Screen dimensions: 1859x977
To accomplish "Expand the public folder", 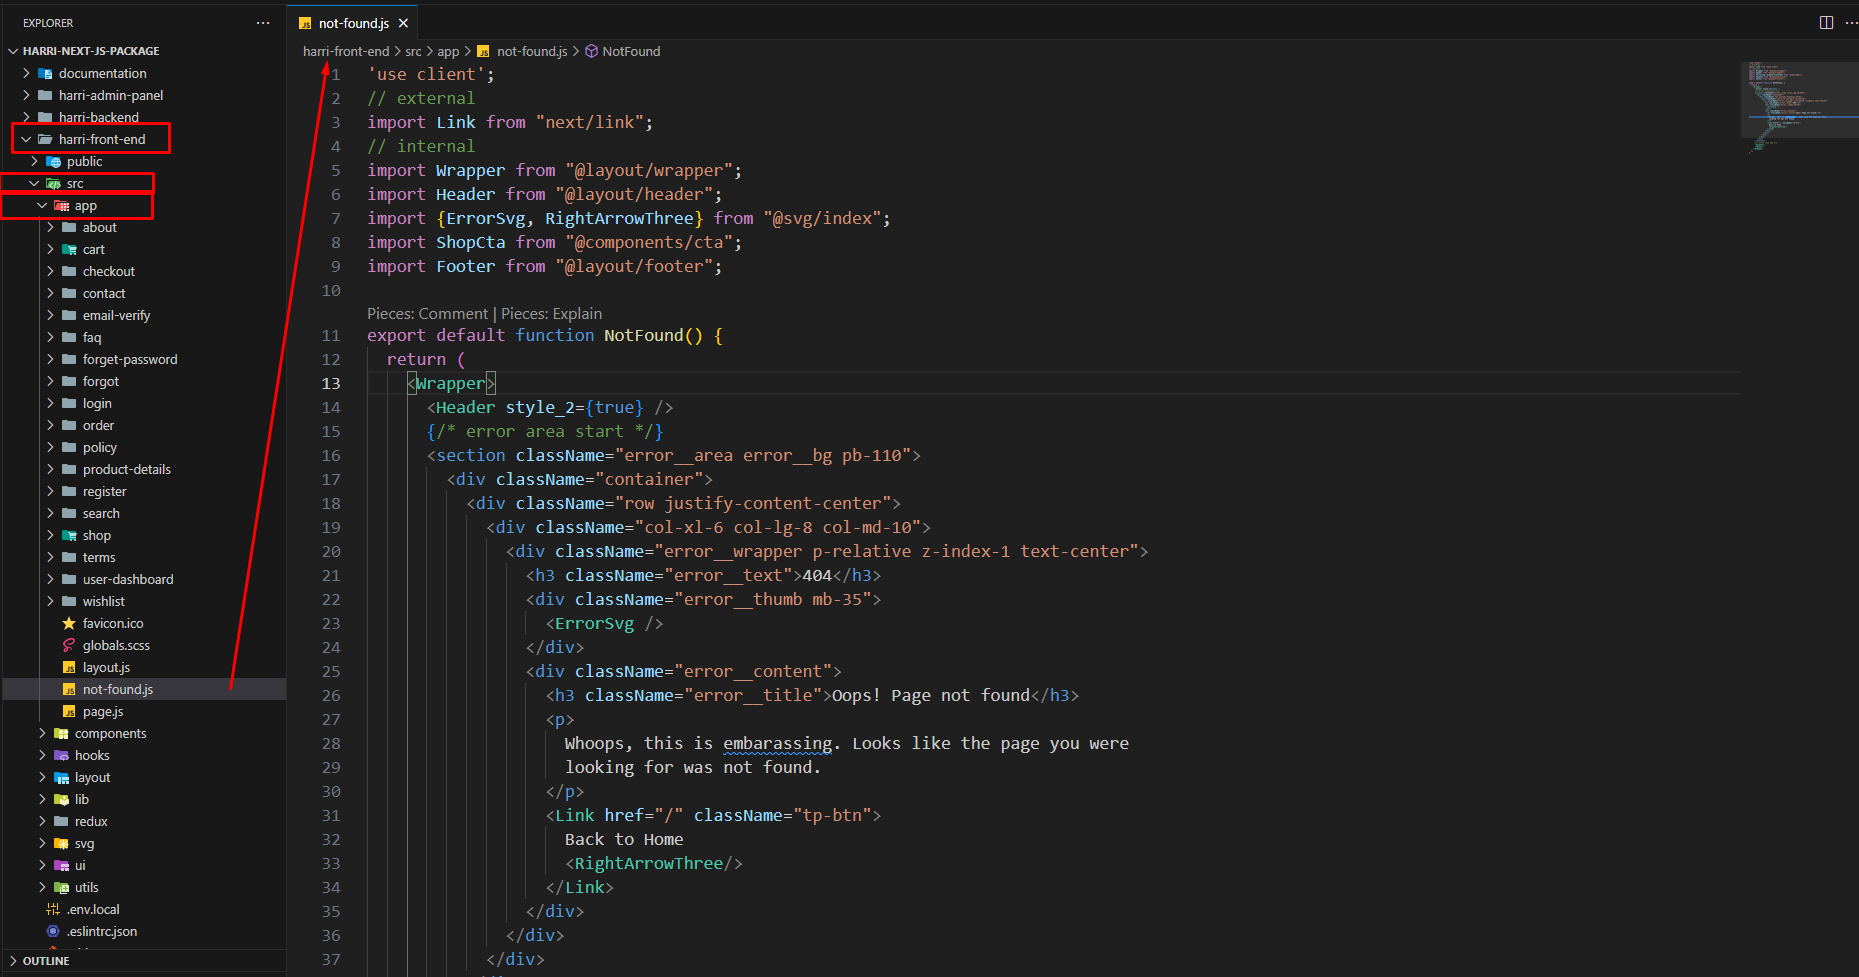I will (x=35, y=161).
